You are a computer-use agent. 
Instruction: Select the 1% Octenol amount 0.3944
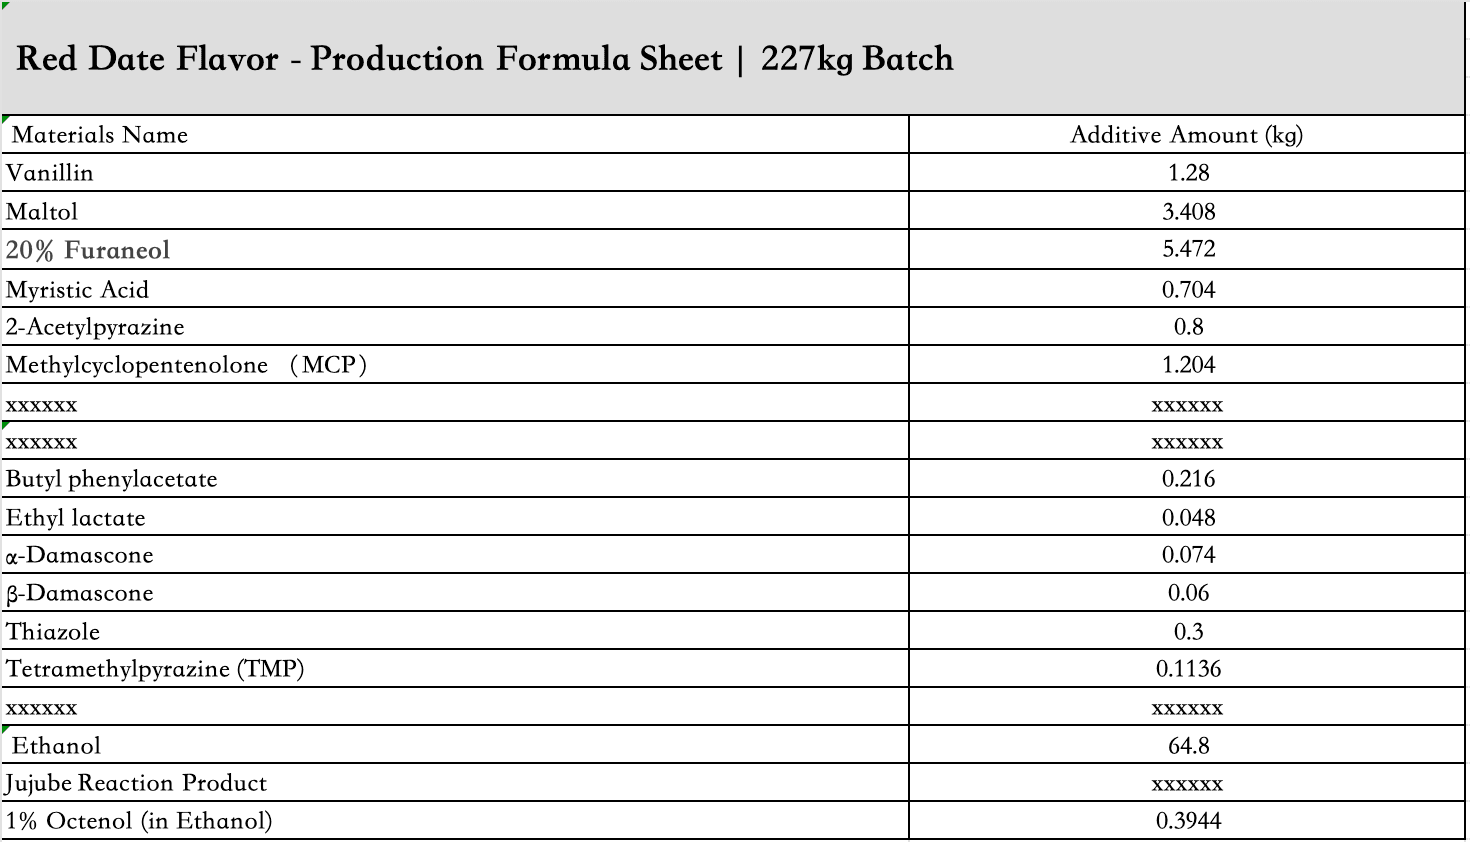(x=1187, y=821)
